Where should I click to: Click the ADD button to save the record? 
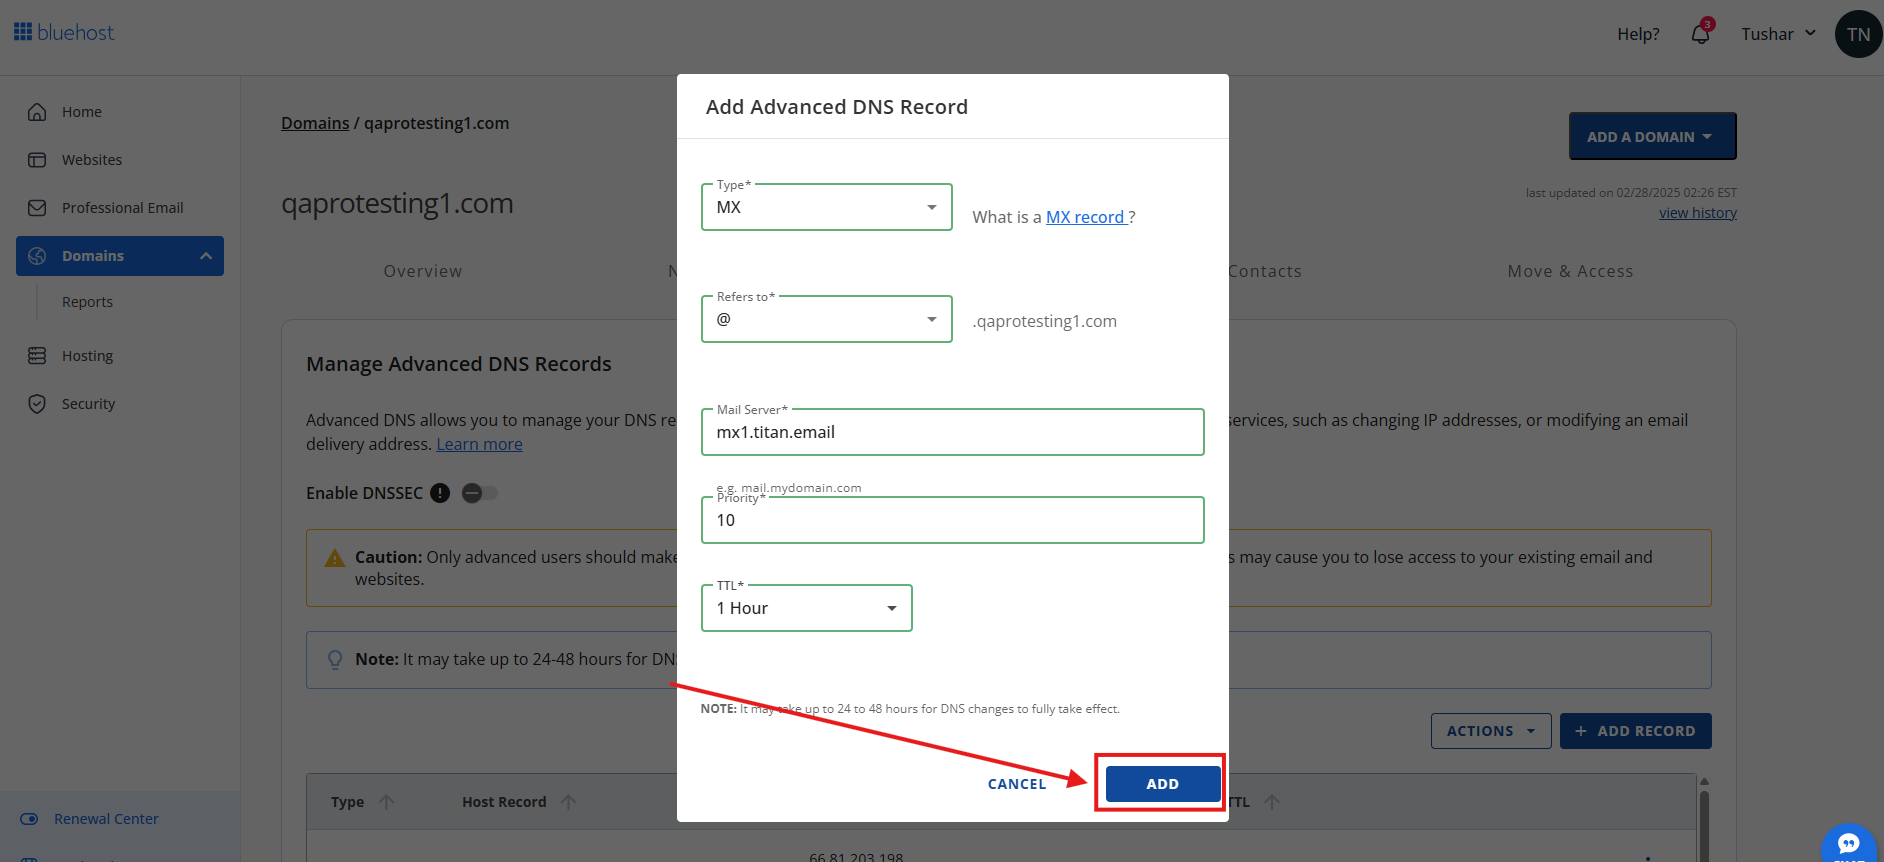click(x=1160, y=783)
